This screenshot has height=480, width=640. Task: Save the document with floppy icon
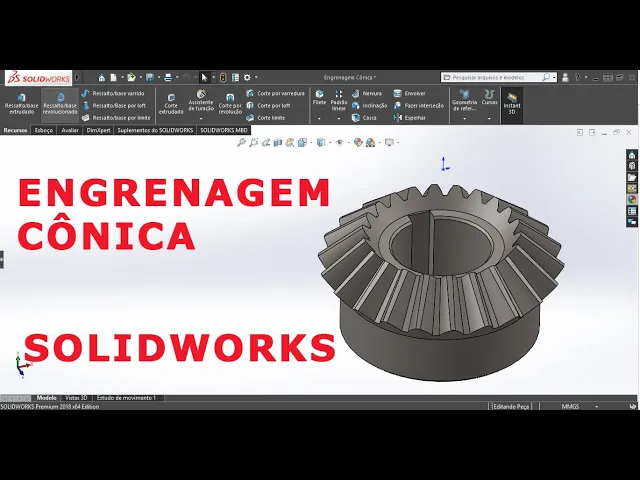tap(150, 78)
